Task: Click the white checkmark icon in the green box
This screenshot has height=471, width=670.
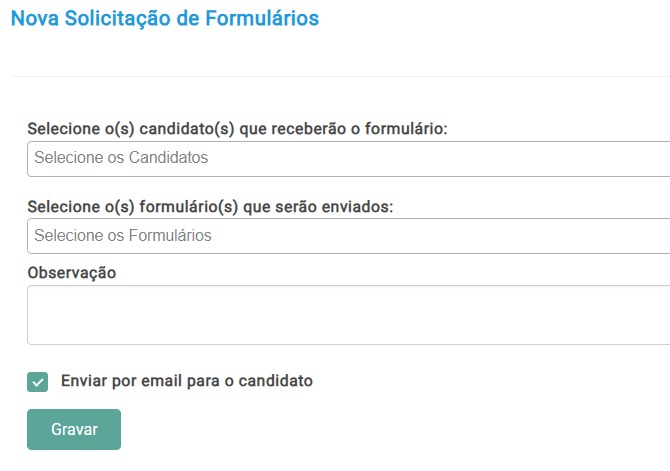Action: coord(38,381)
